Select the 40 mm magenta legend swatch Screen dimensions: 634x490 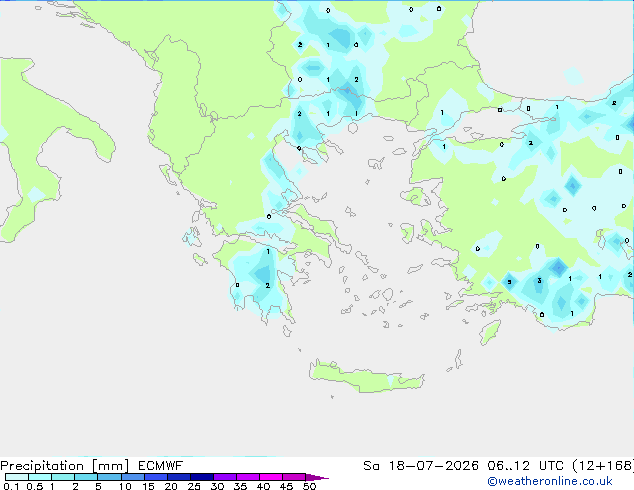[271, 477]
